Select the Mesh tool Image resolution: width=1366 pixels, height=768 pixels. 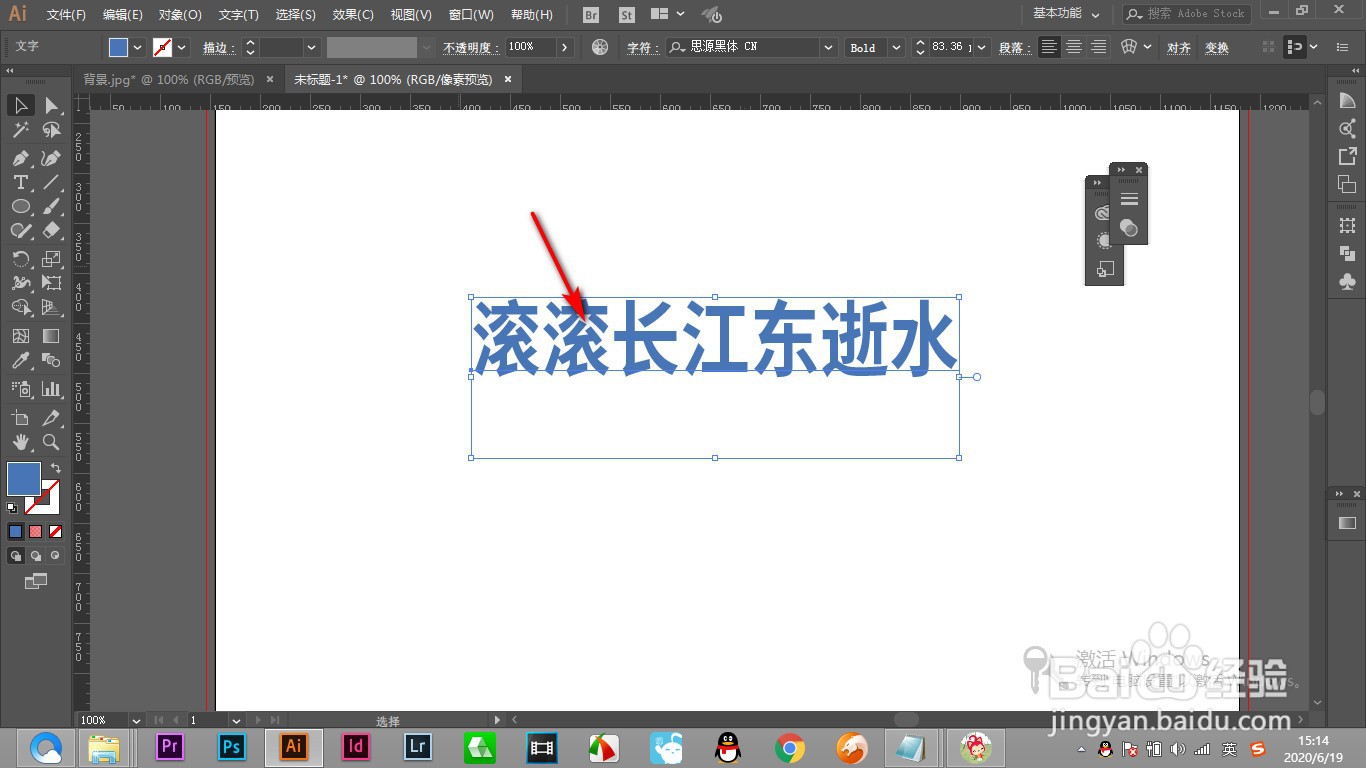click(21, 336)
